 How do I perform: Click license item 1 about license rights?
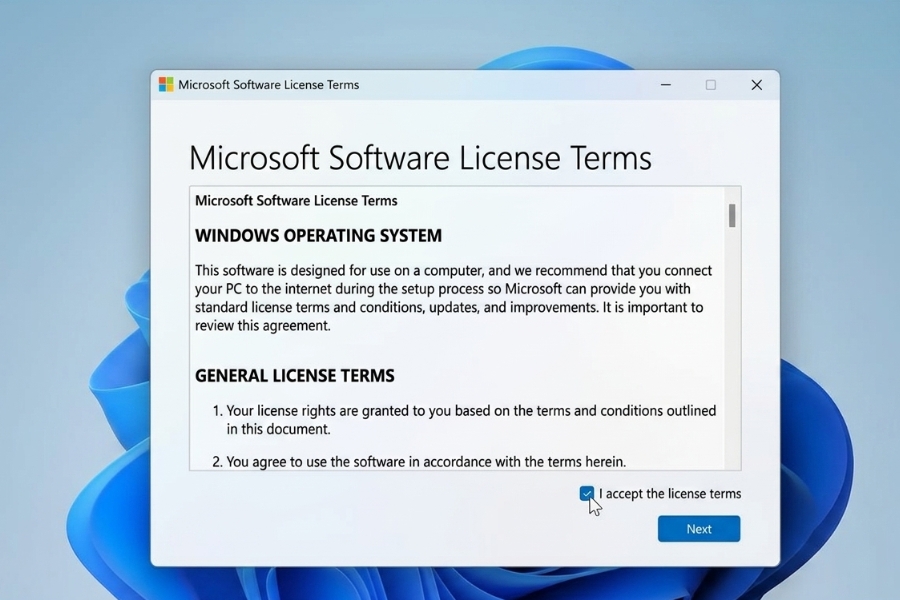click(464, 420)
